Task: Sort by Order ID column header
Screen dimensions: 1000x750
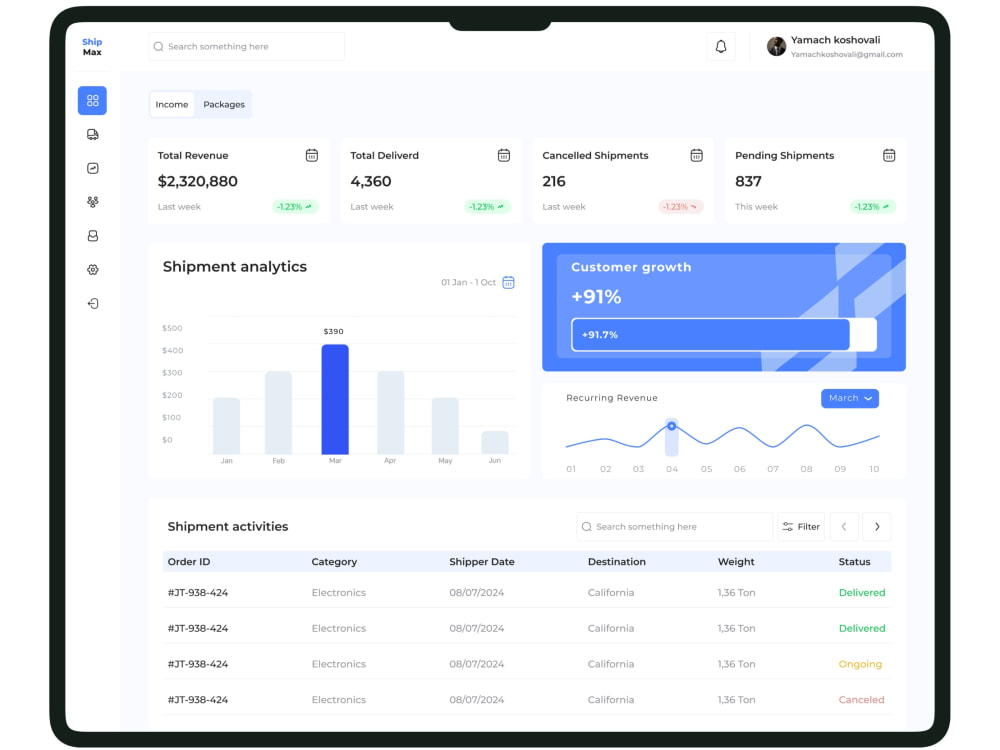Action: click(189, 562)
